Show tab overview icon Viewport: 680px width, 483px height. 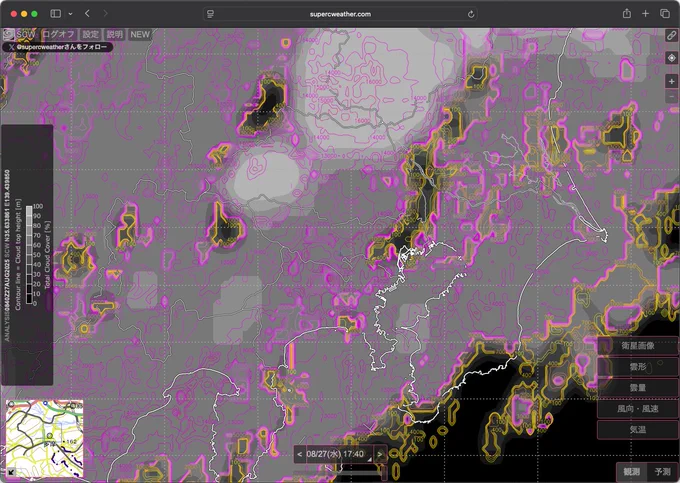pos(665,14)
